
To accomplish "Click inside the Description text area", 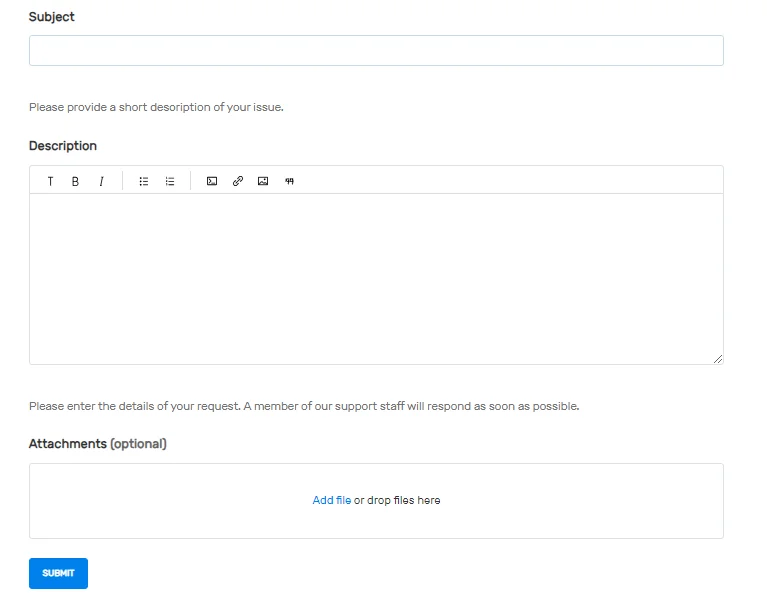I will pos(376,279).
